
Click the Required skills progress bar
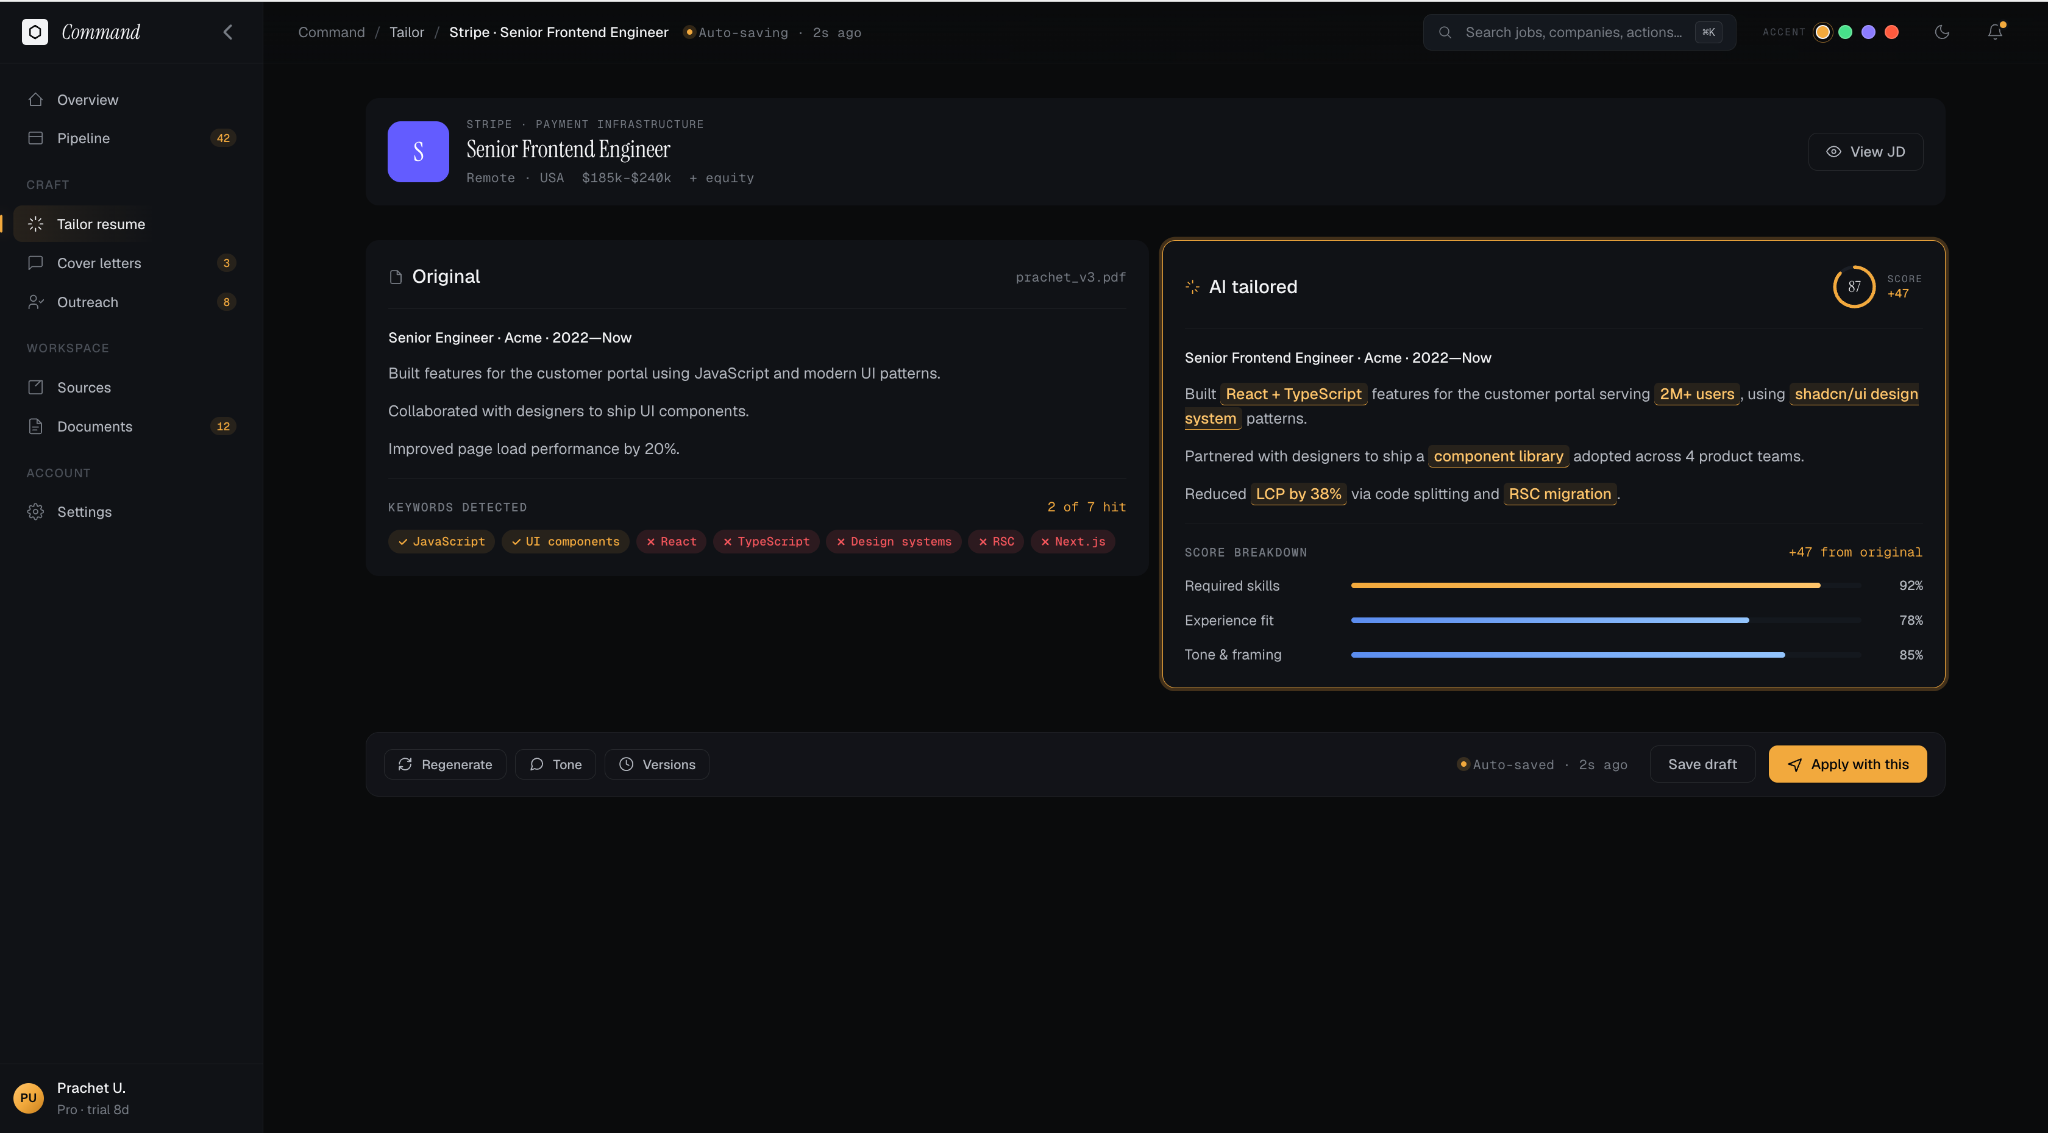coord(1606,586)
